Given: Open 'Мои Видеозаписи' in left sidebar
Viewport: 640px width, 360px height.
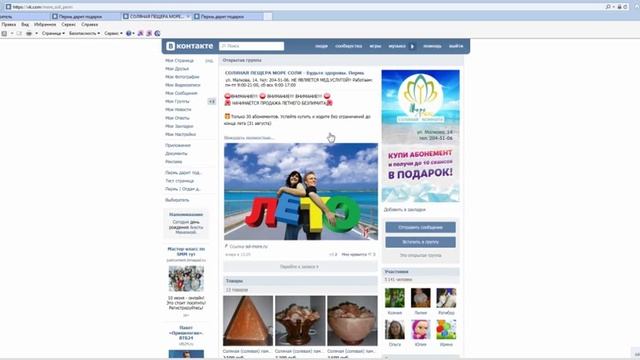Looking at the screenshot, I should (x=183, y=85).
